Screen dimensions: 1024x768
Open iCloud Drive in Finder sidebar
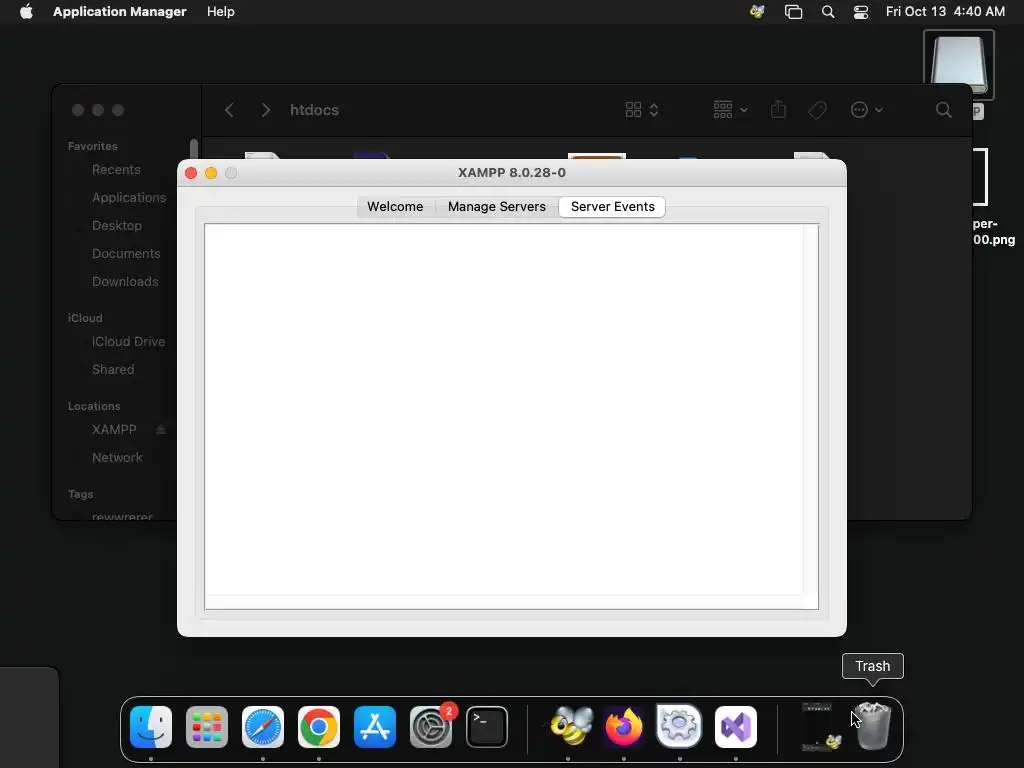pos(128,342)
